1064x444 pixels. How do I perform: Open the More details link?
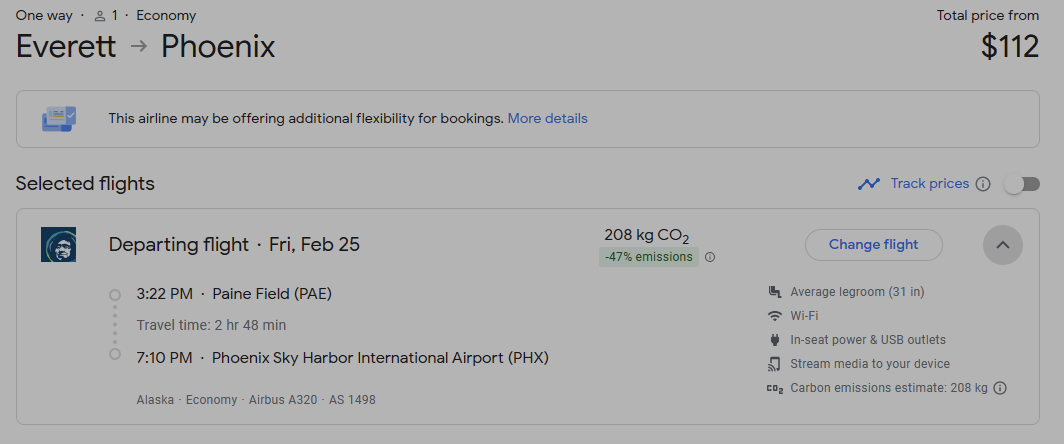[547, 118]
